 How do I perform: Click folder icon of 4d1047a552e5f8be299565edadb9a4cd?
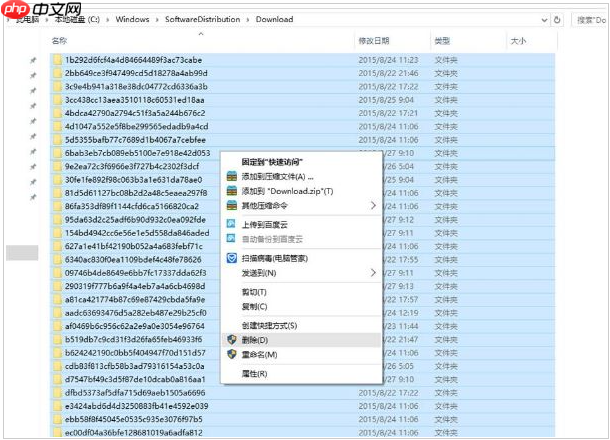(57, 126)
